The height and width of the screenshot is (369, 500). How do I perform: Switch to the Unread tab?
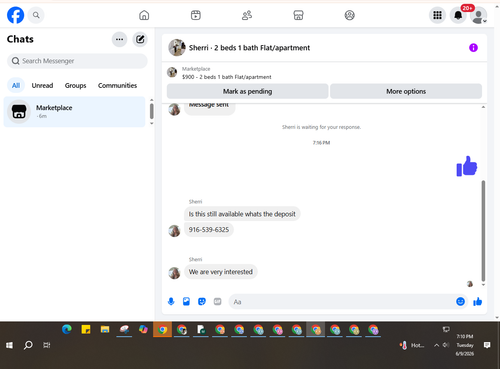(x=42, y=85)
